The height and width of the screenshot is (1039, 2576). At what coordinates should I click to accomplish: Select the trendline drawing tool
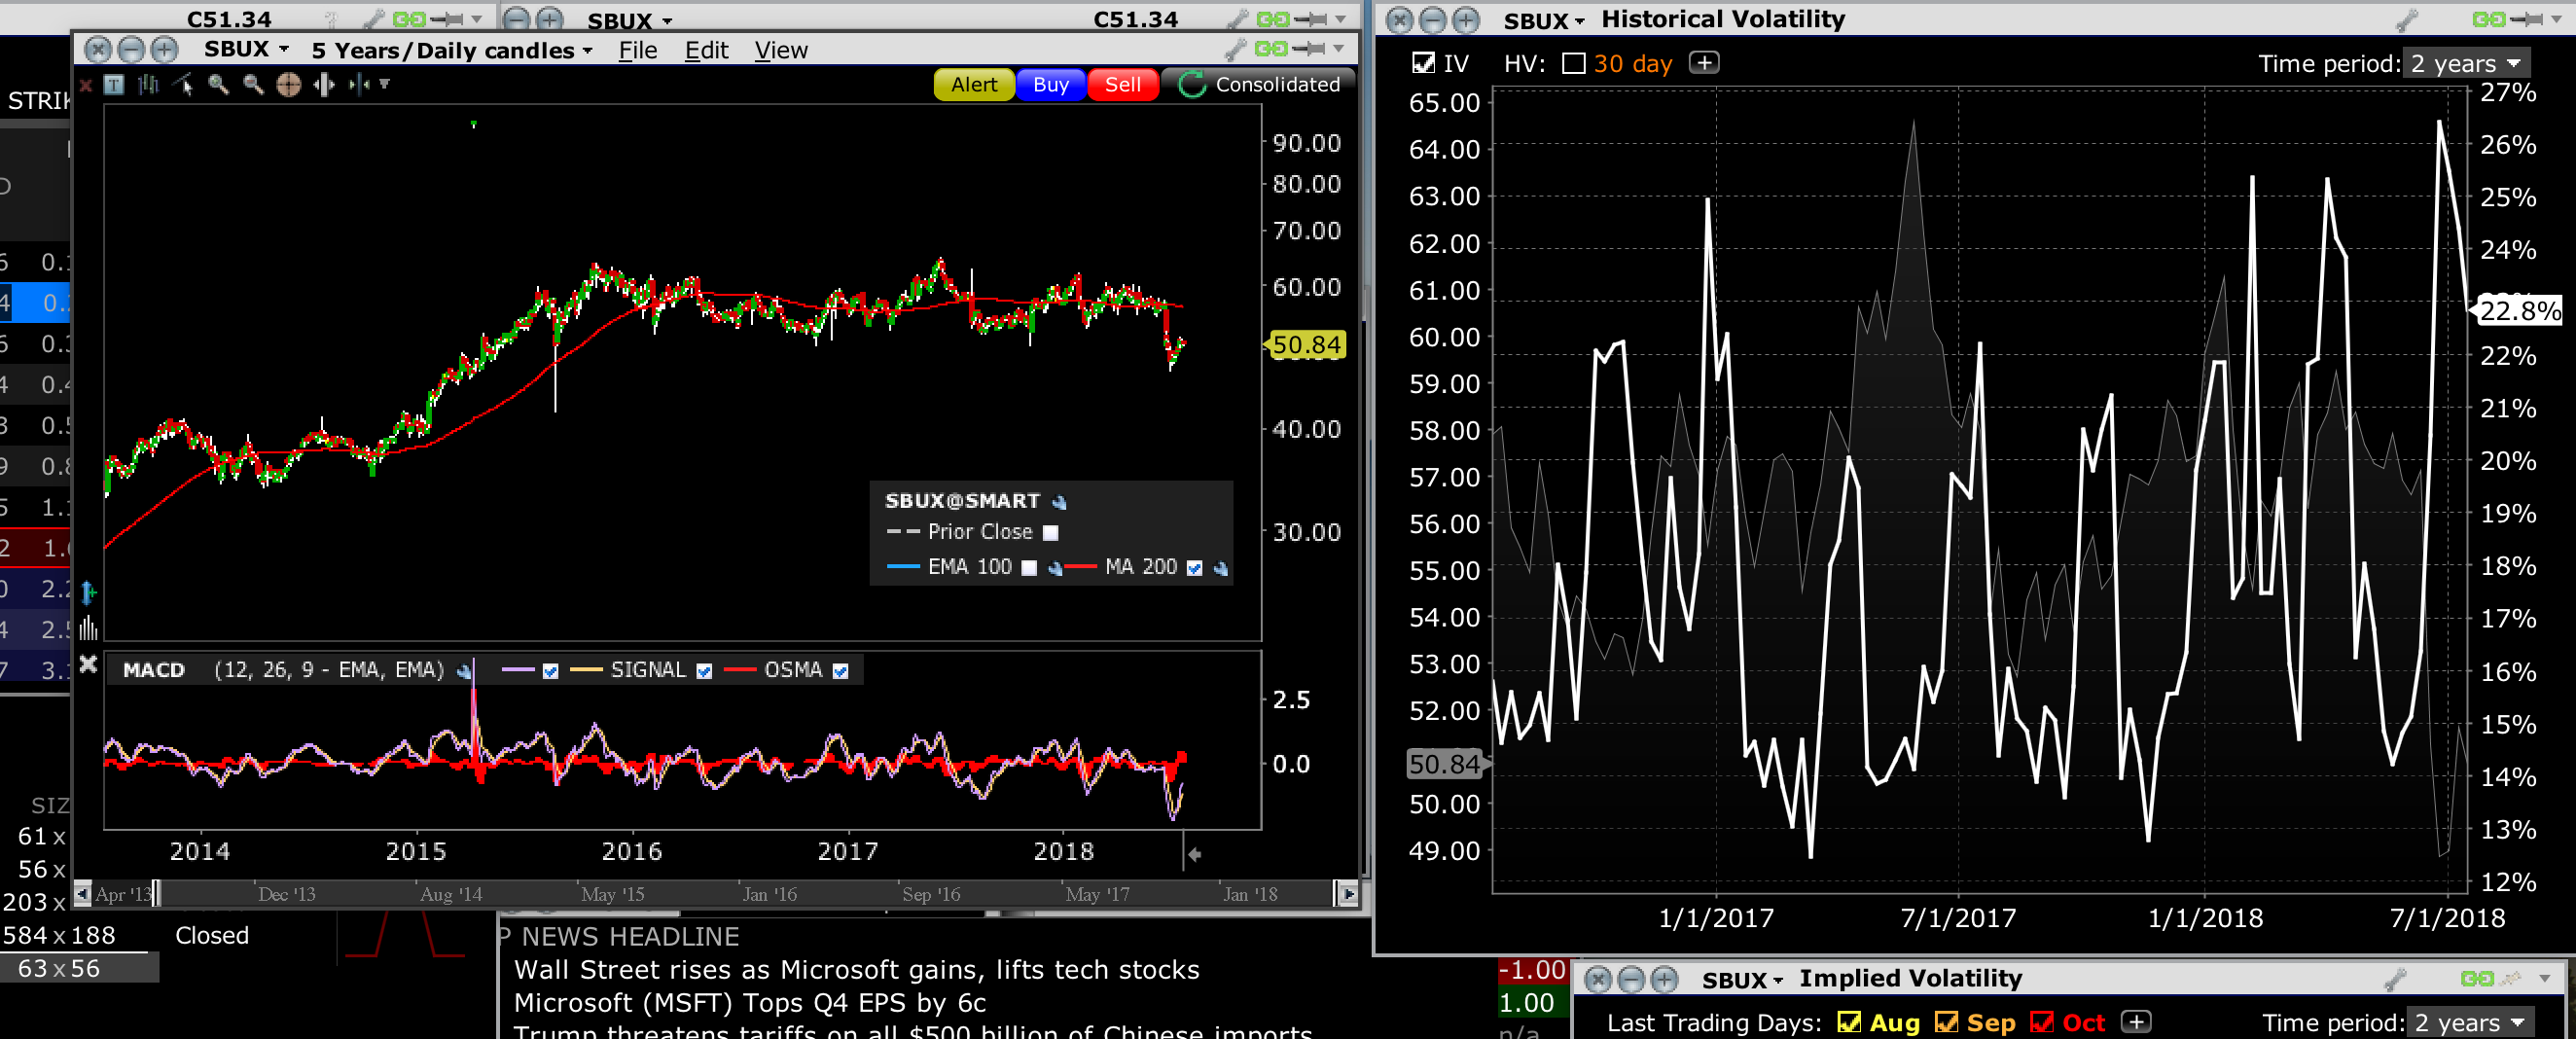point(183,85)
